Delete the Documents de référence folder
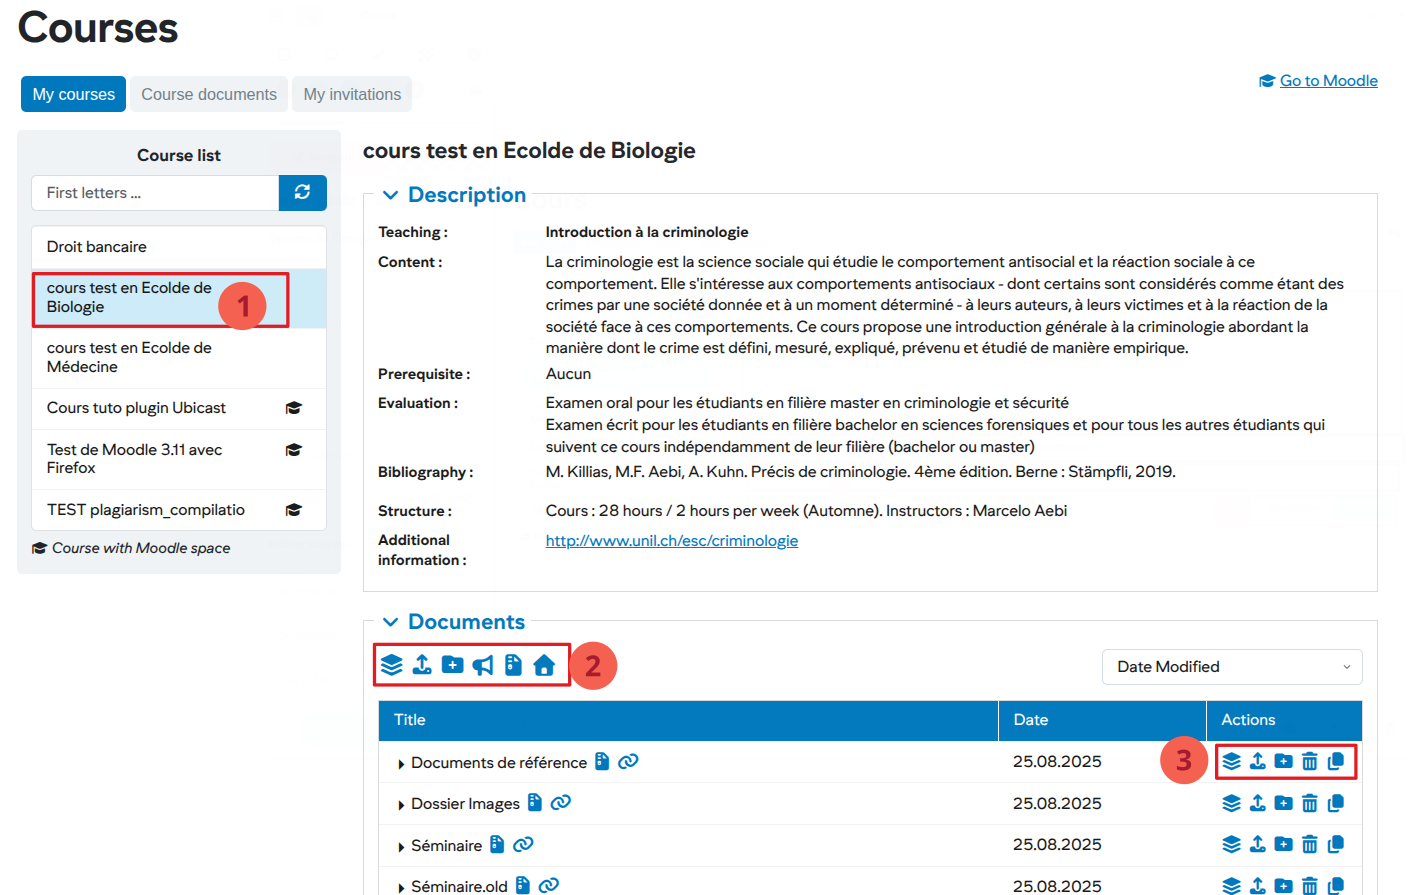Screen dimensions: 1408x895 pos(1309,762)
